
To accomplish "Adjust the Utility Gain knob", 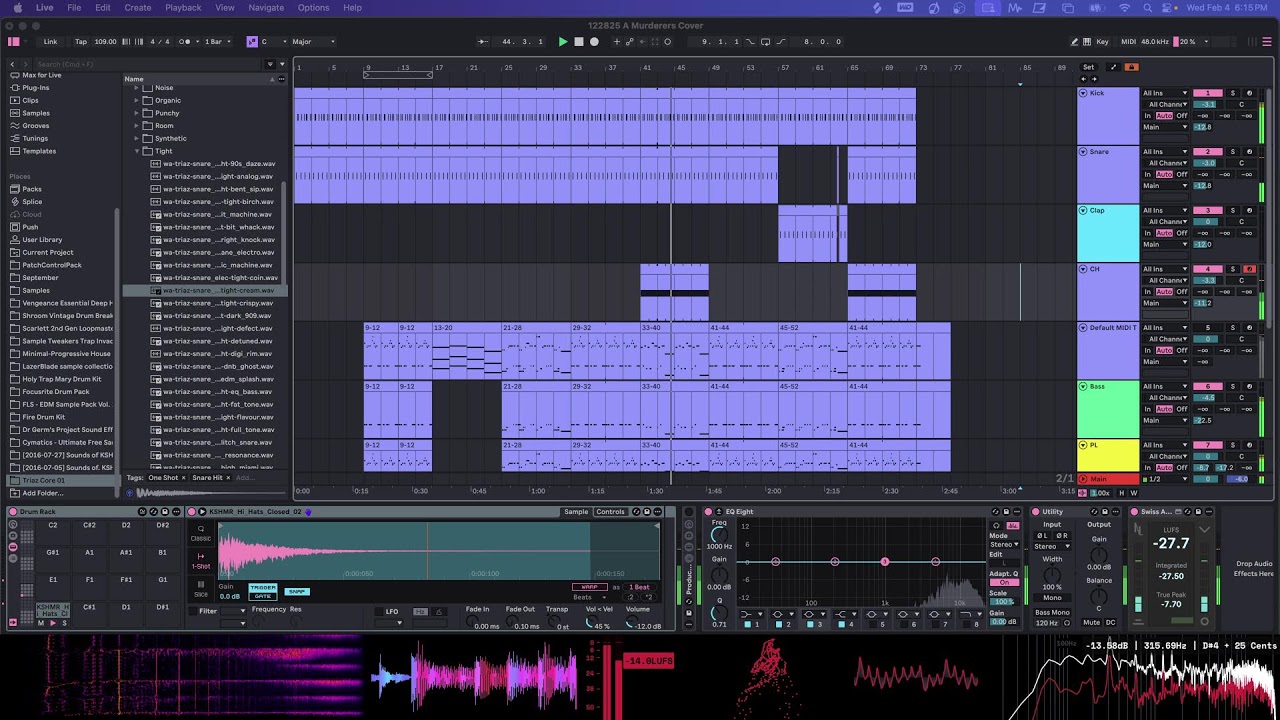I will 1099,553.
